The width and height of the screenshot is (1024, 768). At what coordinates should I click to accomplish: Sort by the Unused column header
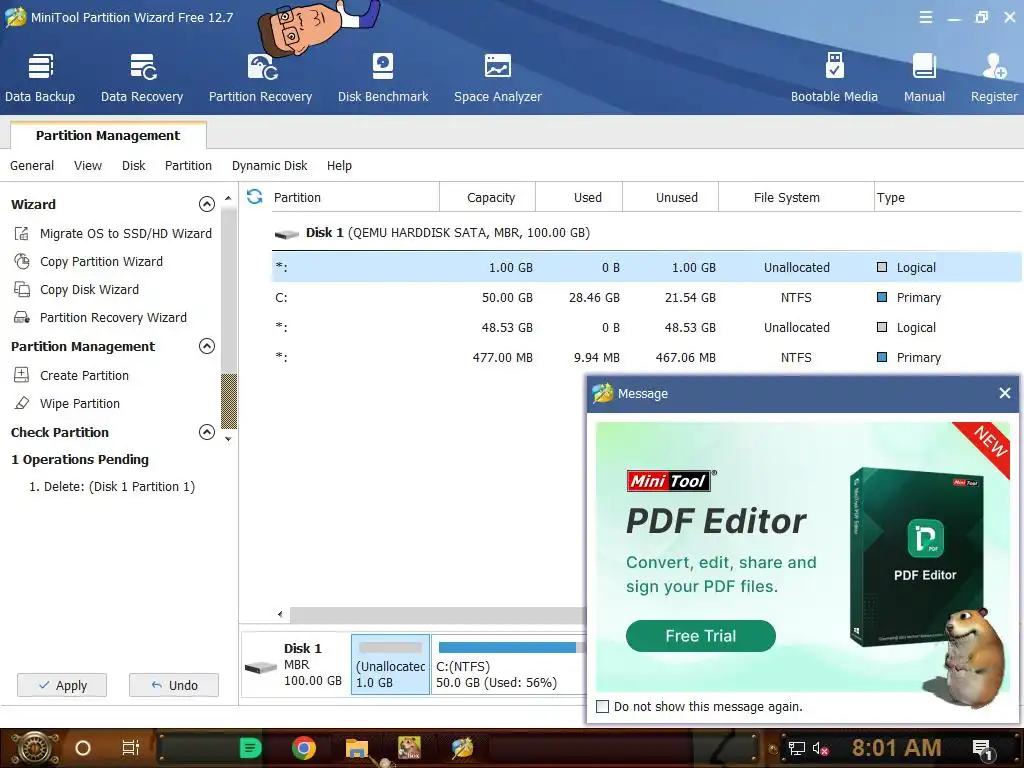[x=671, y=197]
